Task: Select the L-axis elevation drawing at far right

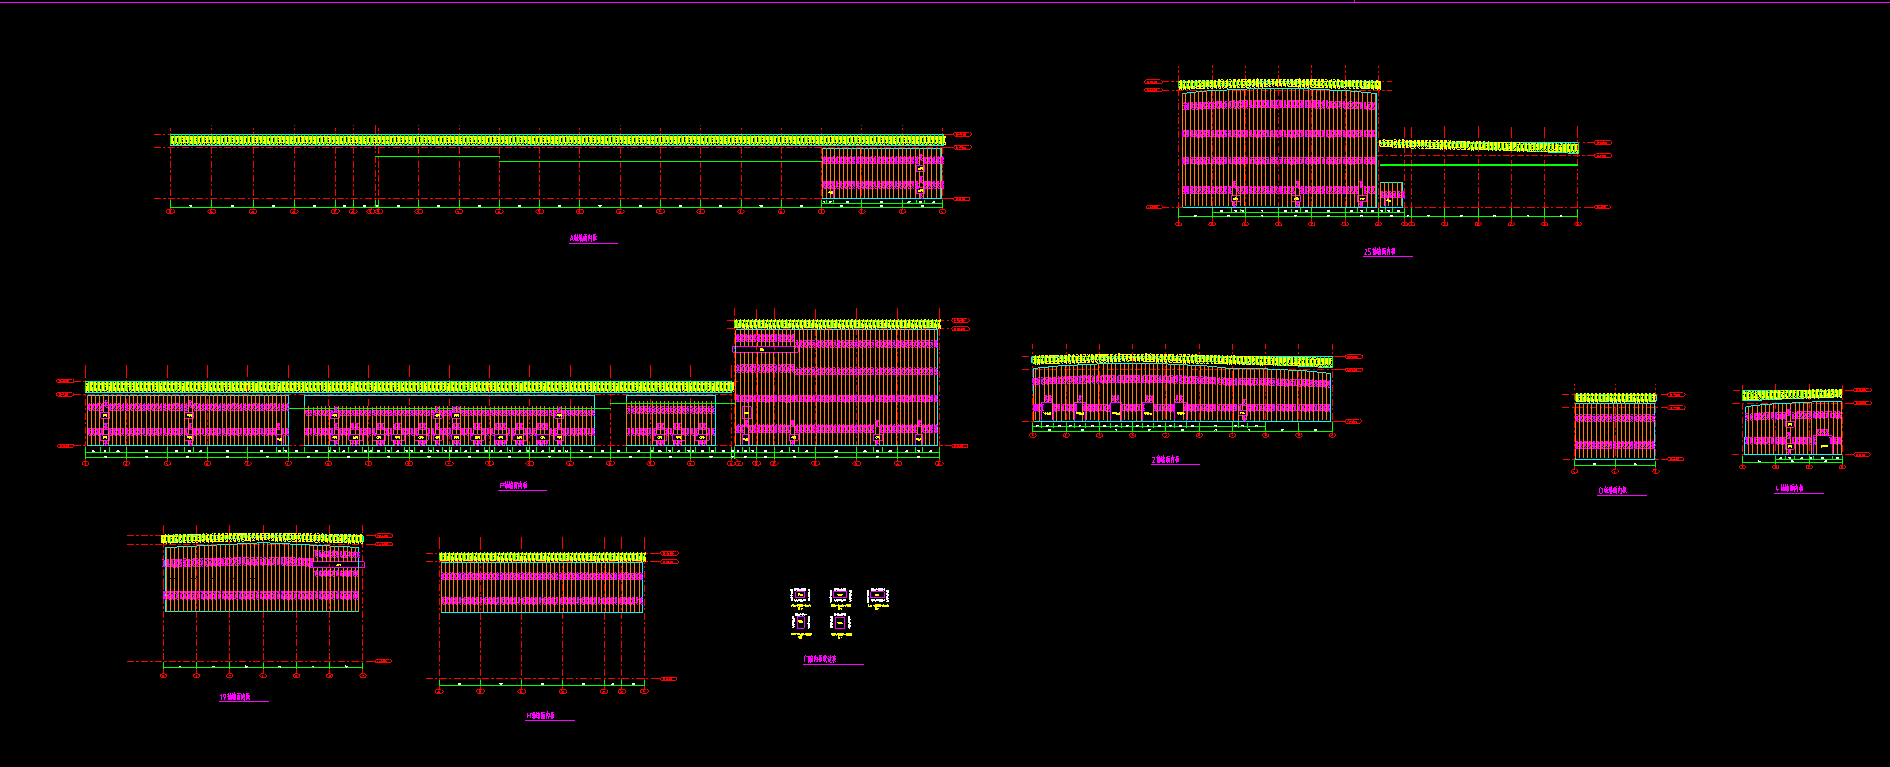Action: click(1792, 426)
